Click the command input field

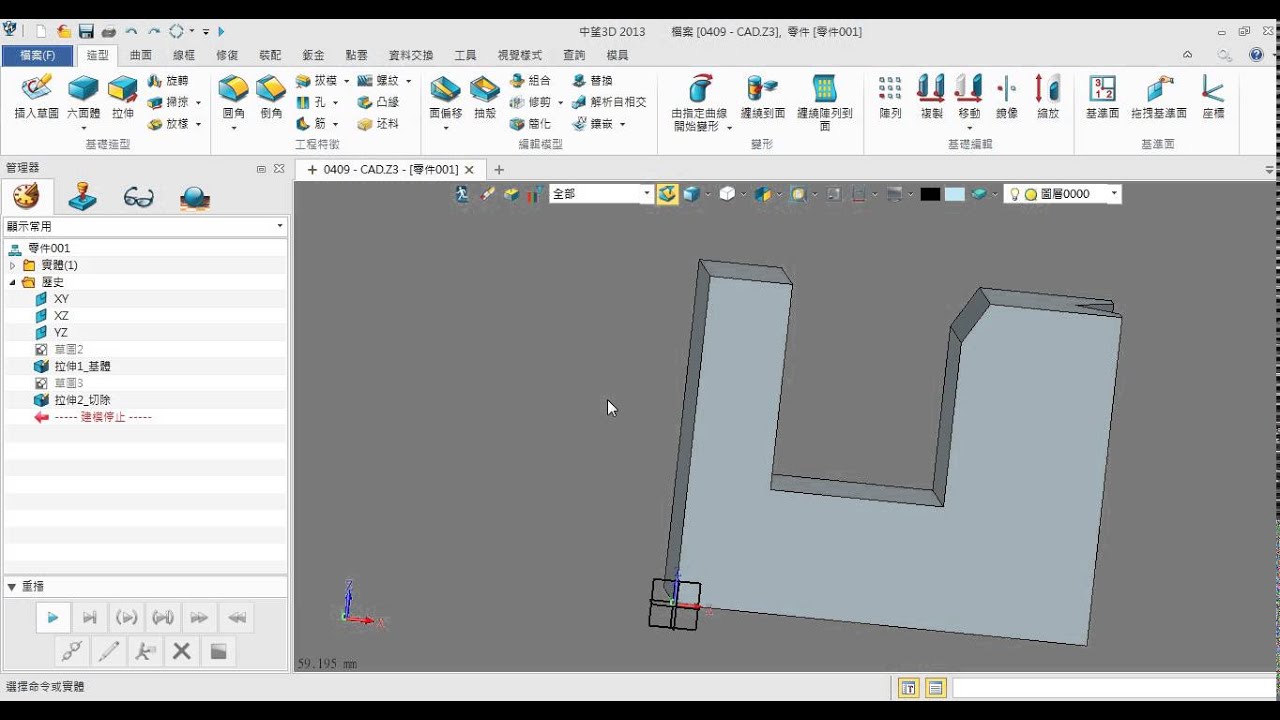[x=1113, y=688]
